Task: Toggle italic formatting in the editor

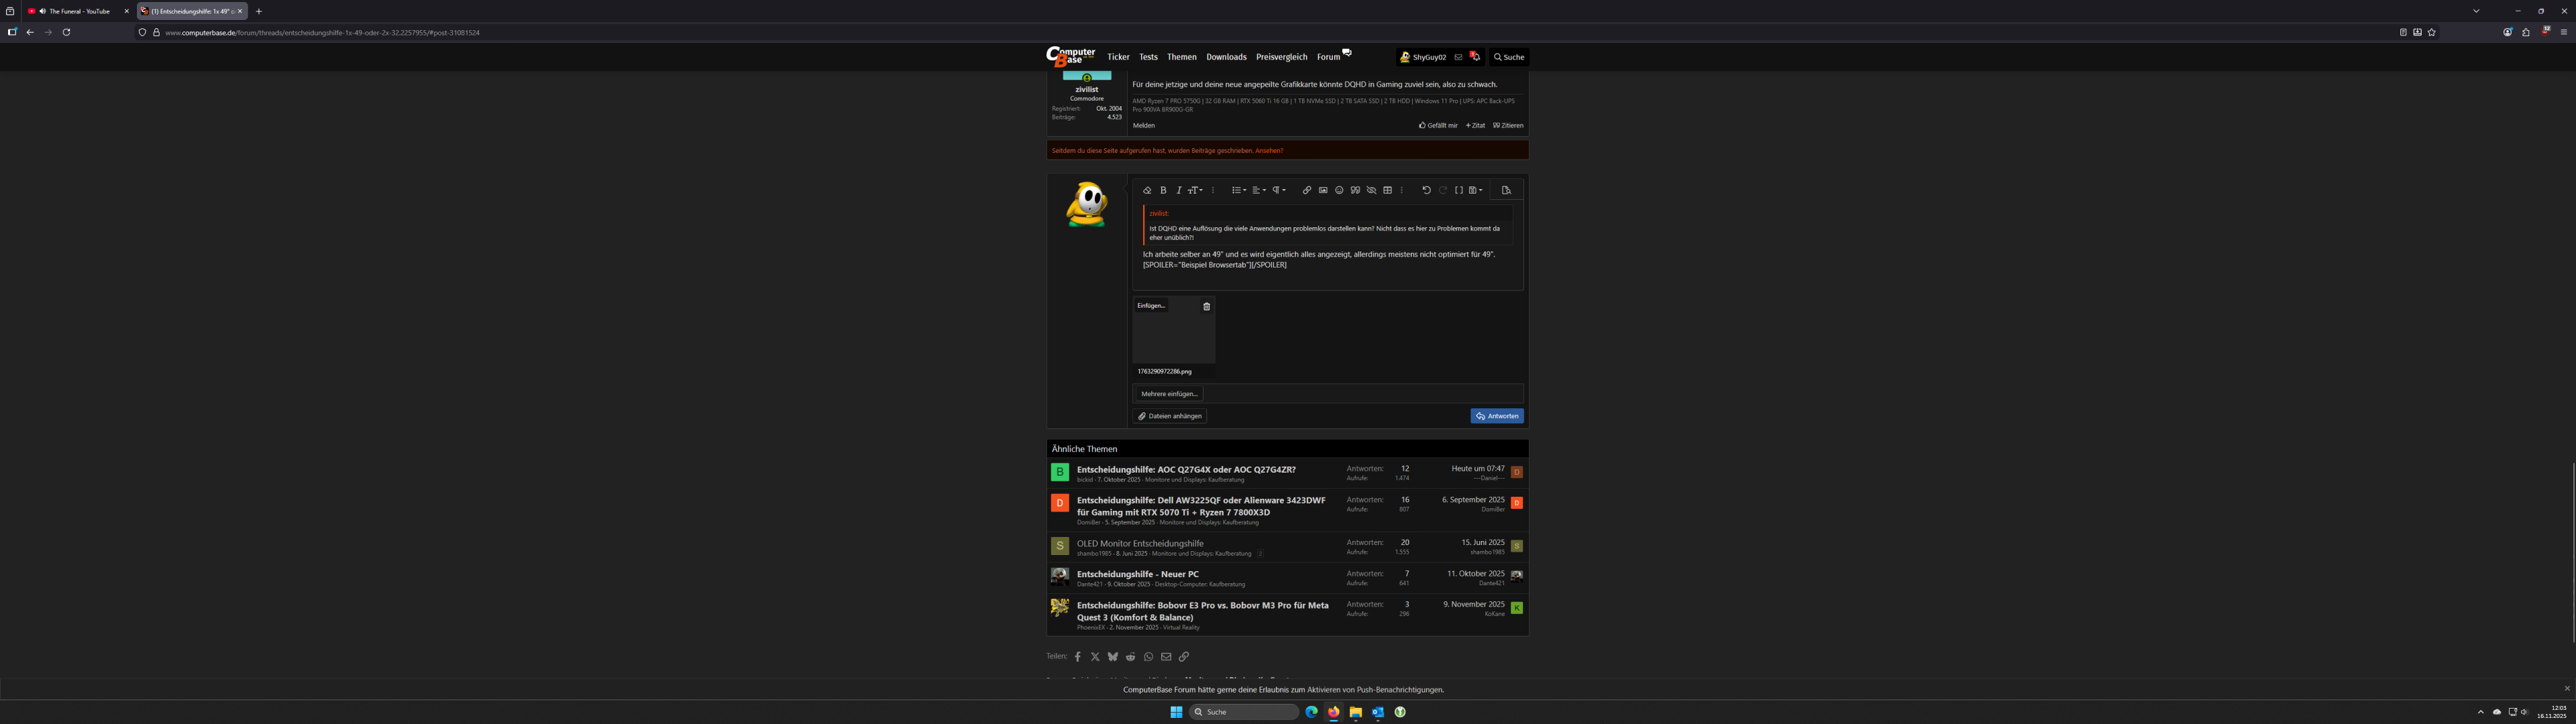Action: (x=1179, y=190)
